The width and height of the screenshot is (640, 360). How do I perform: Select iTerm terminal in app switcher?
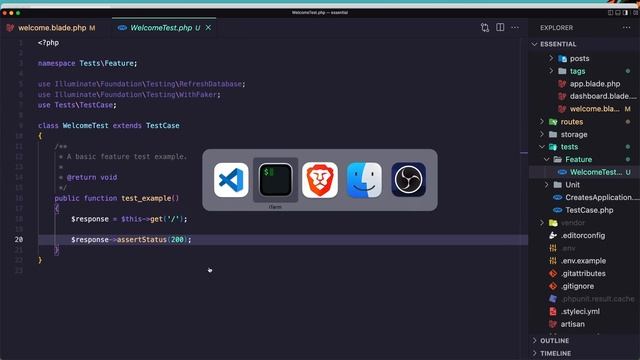click(276, 180)
